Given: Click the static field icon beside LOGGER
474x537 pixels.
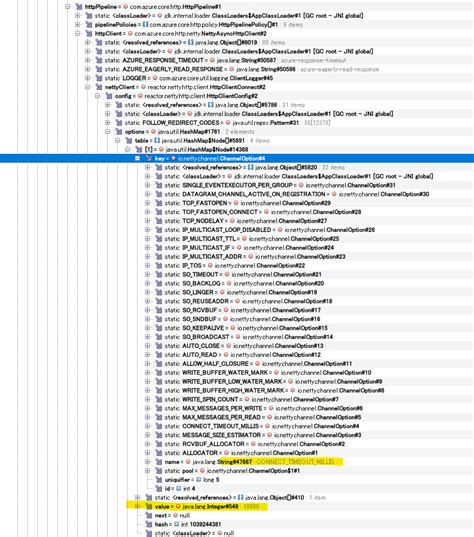Looking at the screenshot, I should tap(99, 78).
